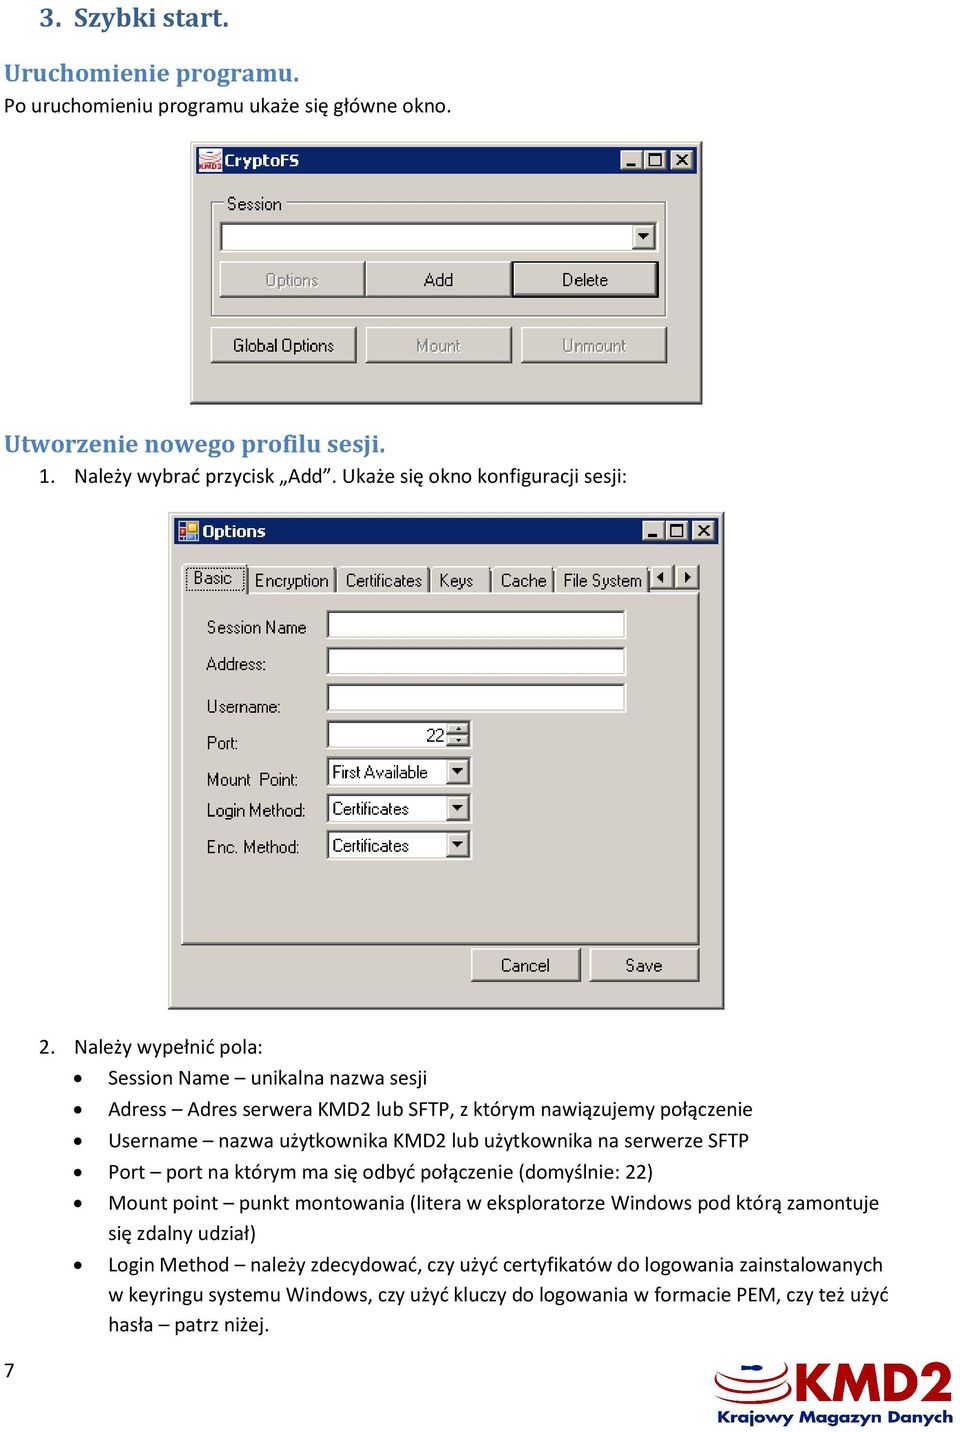Open Global Options in CryptoFS window
Image resolution: width=960 pixels, height=1432 pixels.
[x=283, y=345]
